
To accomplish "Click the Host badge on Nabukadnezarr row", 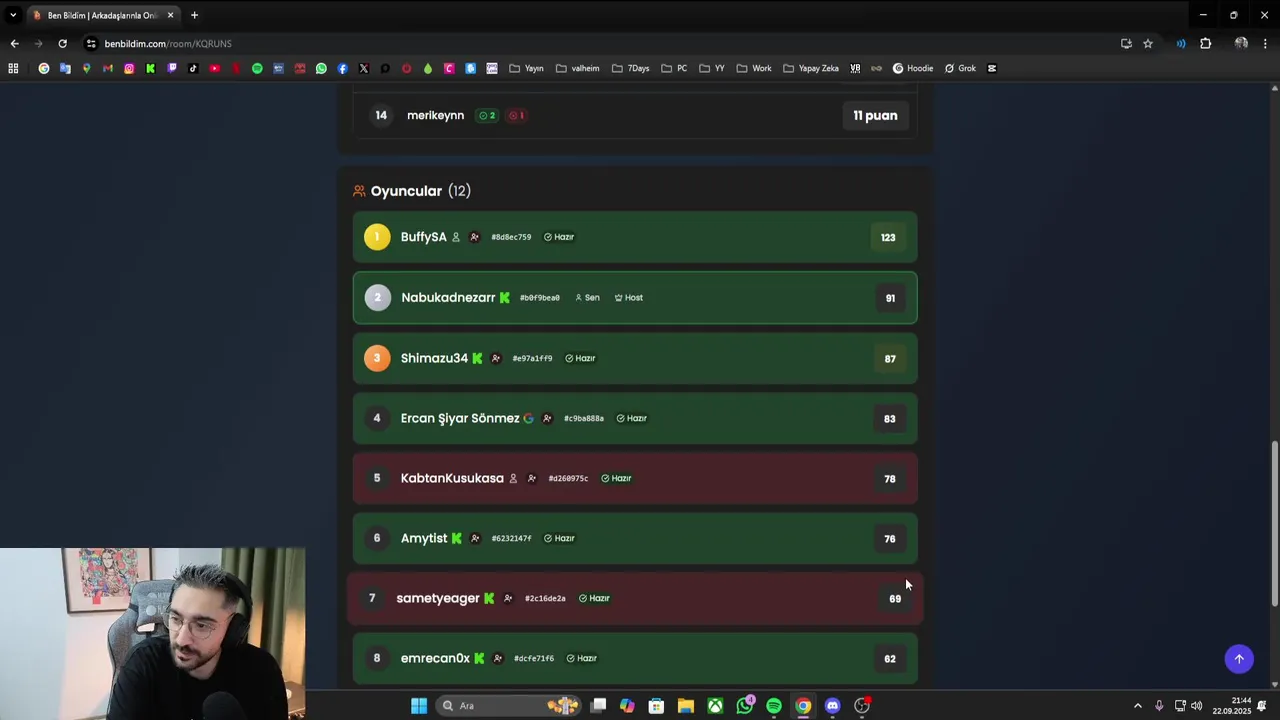I will click(629, 298).
